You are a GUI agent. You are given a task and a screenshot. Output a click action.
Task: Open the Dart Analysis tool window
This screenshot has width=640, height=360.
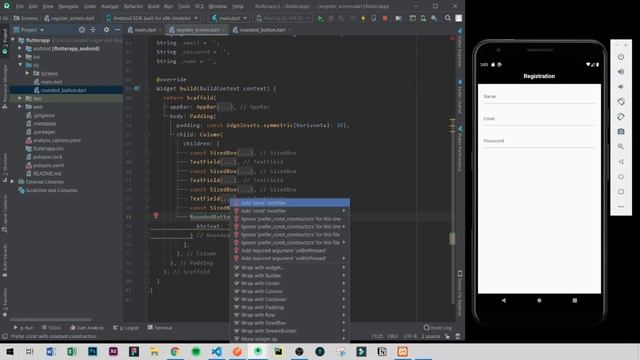(x=87, y=328)
